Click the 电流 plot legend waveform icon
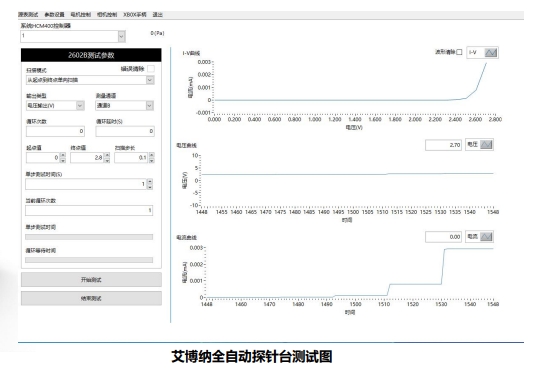Screen dimensions: 555x376 [x=486, y=237]
